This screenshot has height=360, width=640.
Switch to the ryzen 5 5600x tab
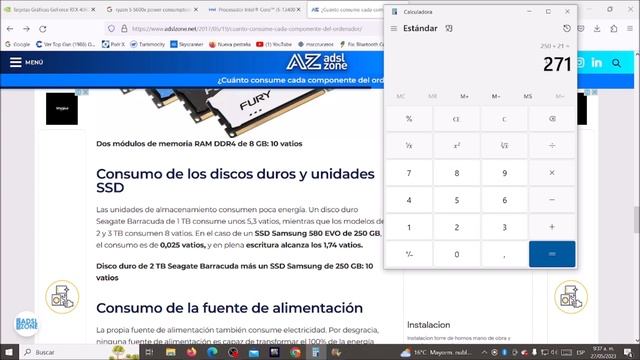click(x=152, y=9)
